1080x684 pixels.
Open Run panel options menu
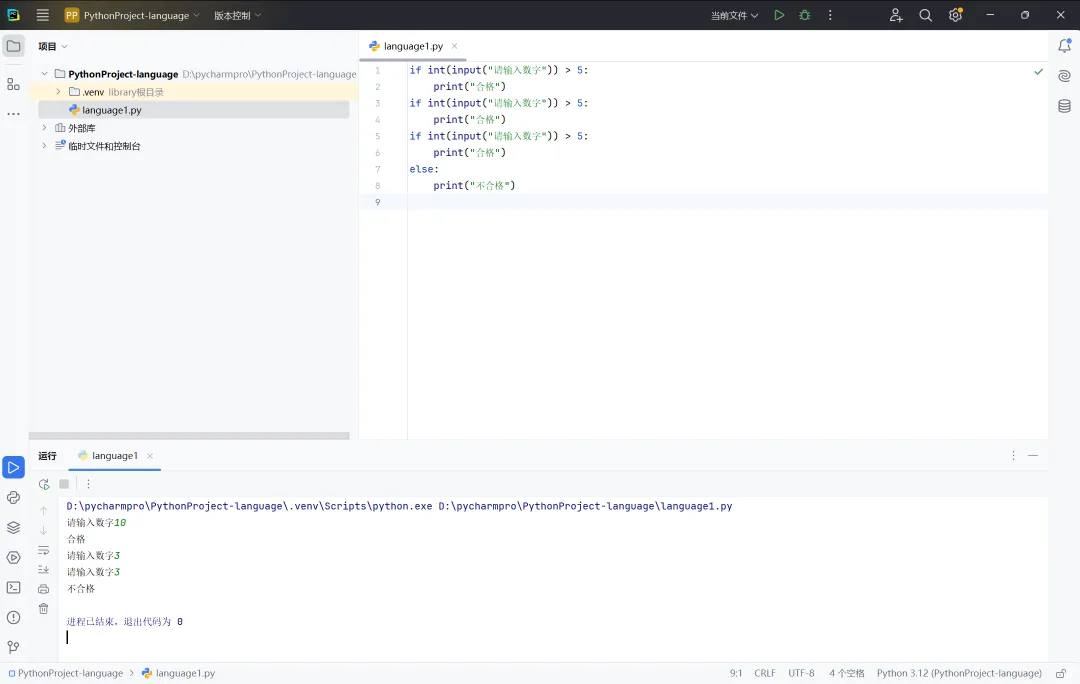[1013, 455]
